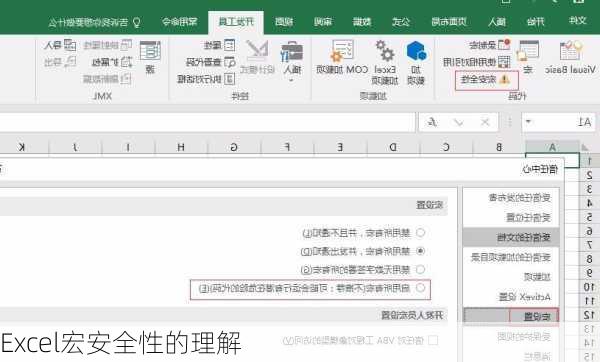The height and width of the screenshot is (362, 600).
Task: Select 受信任的文档 in Trust Center
Action: tap(511, 238)
